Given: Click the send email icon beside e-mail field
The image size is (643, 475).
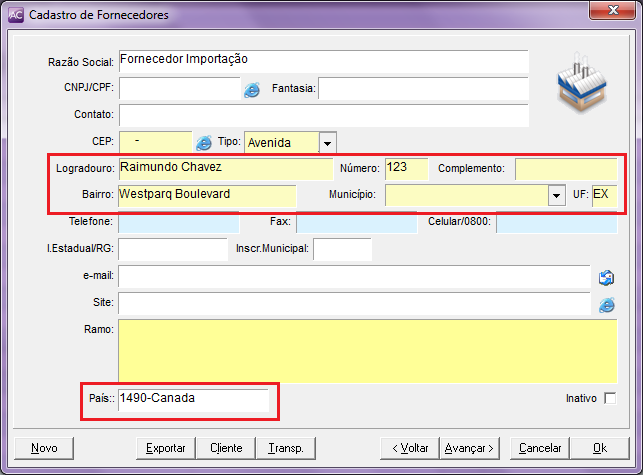Looking at the screenshot, I should [x=606, y=277].
